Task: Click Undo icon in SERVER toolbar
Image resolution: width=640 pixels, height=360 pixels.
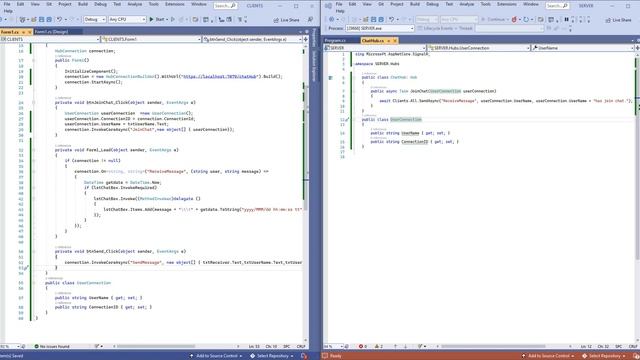Action: 391,19
